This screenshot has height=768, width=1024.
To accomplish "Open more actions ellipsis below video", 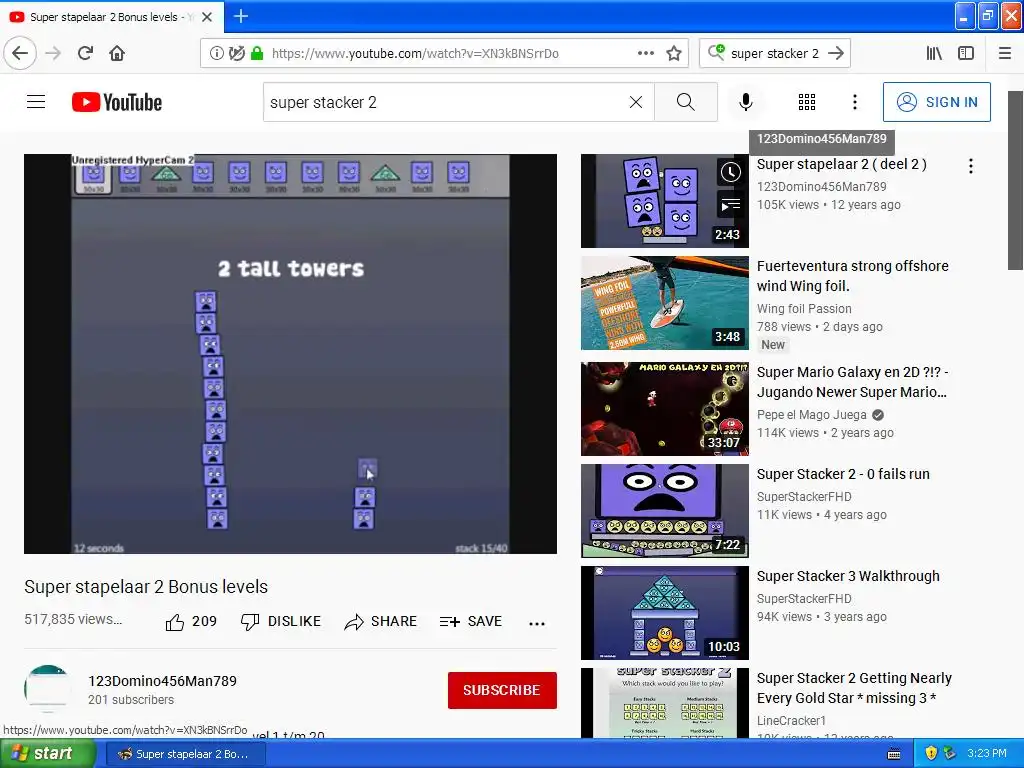I will (x=537, y=624).
